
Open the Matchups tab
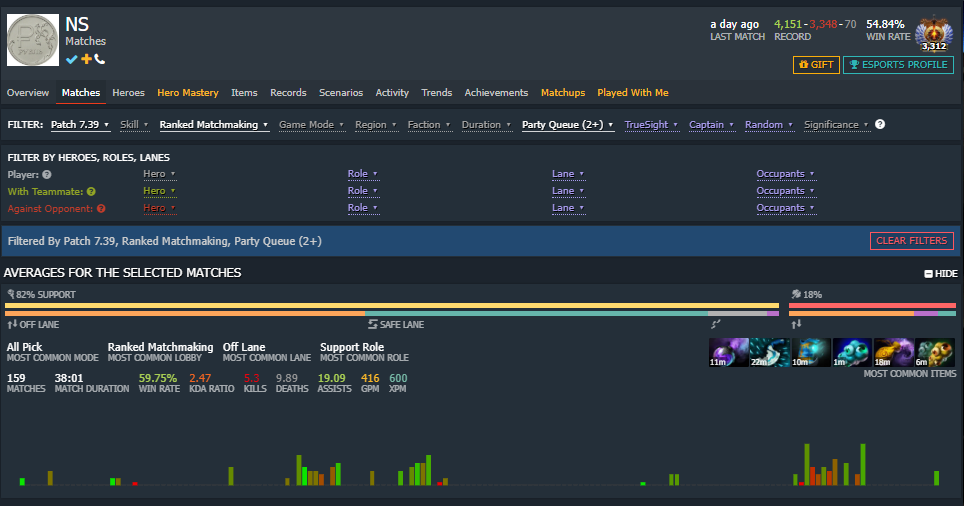click(x=563, y=93)
